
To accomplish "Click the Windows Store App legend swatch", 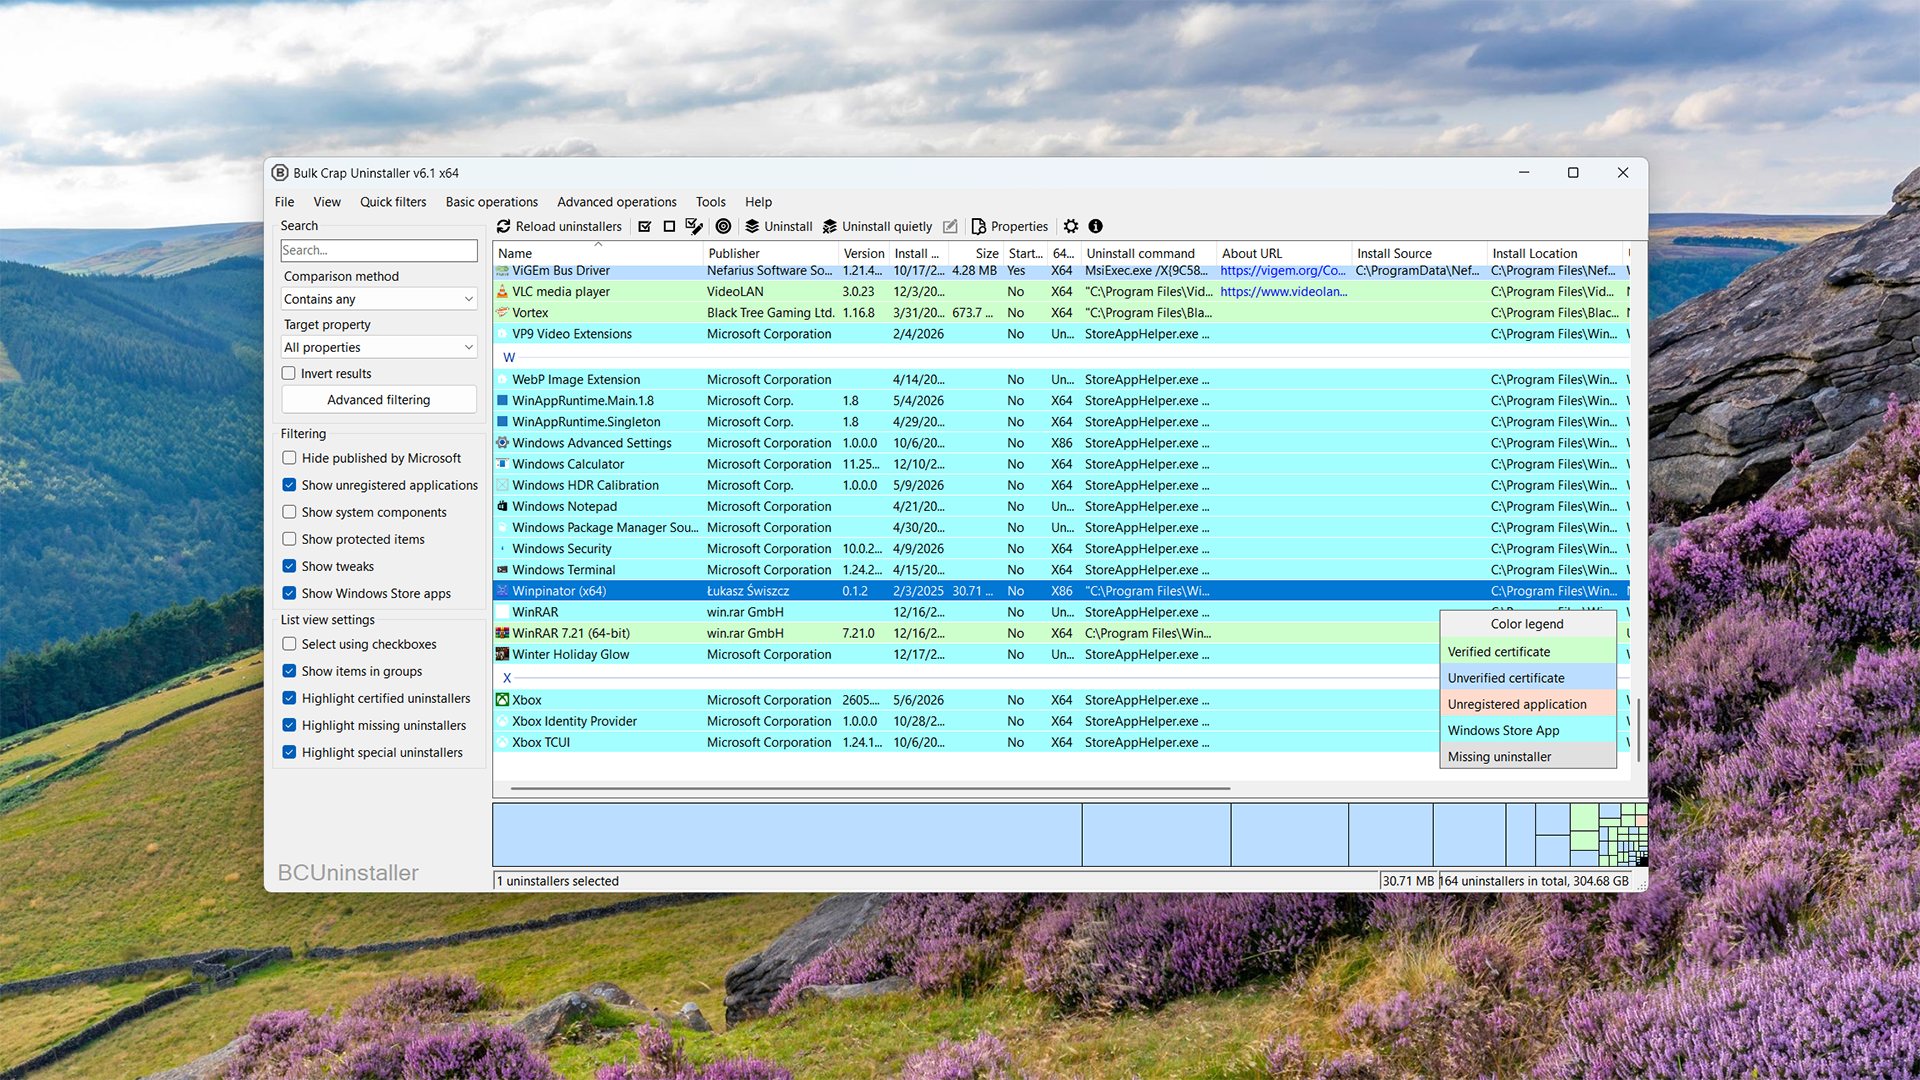I will (x=1528, y=730).
